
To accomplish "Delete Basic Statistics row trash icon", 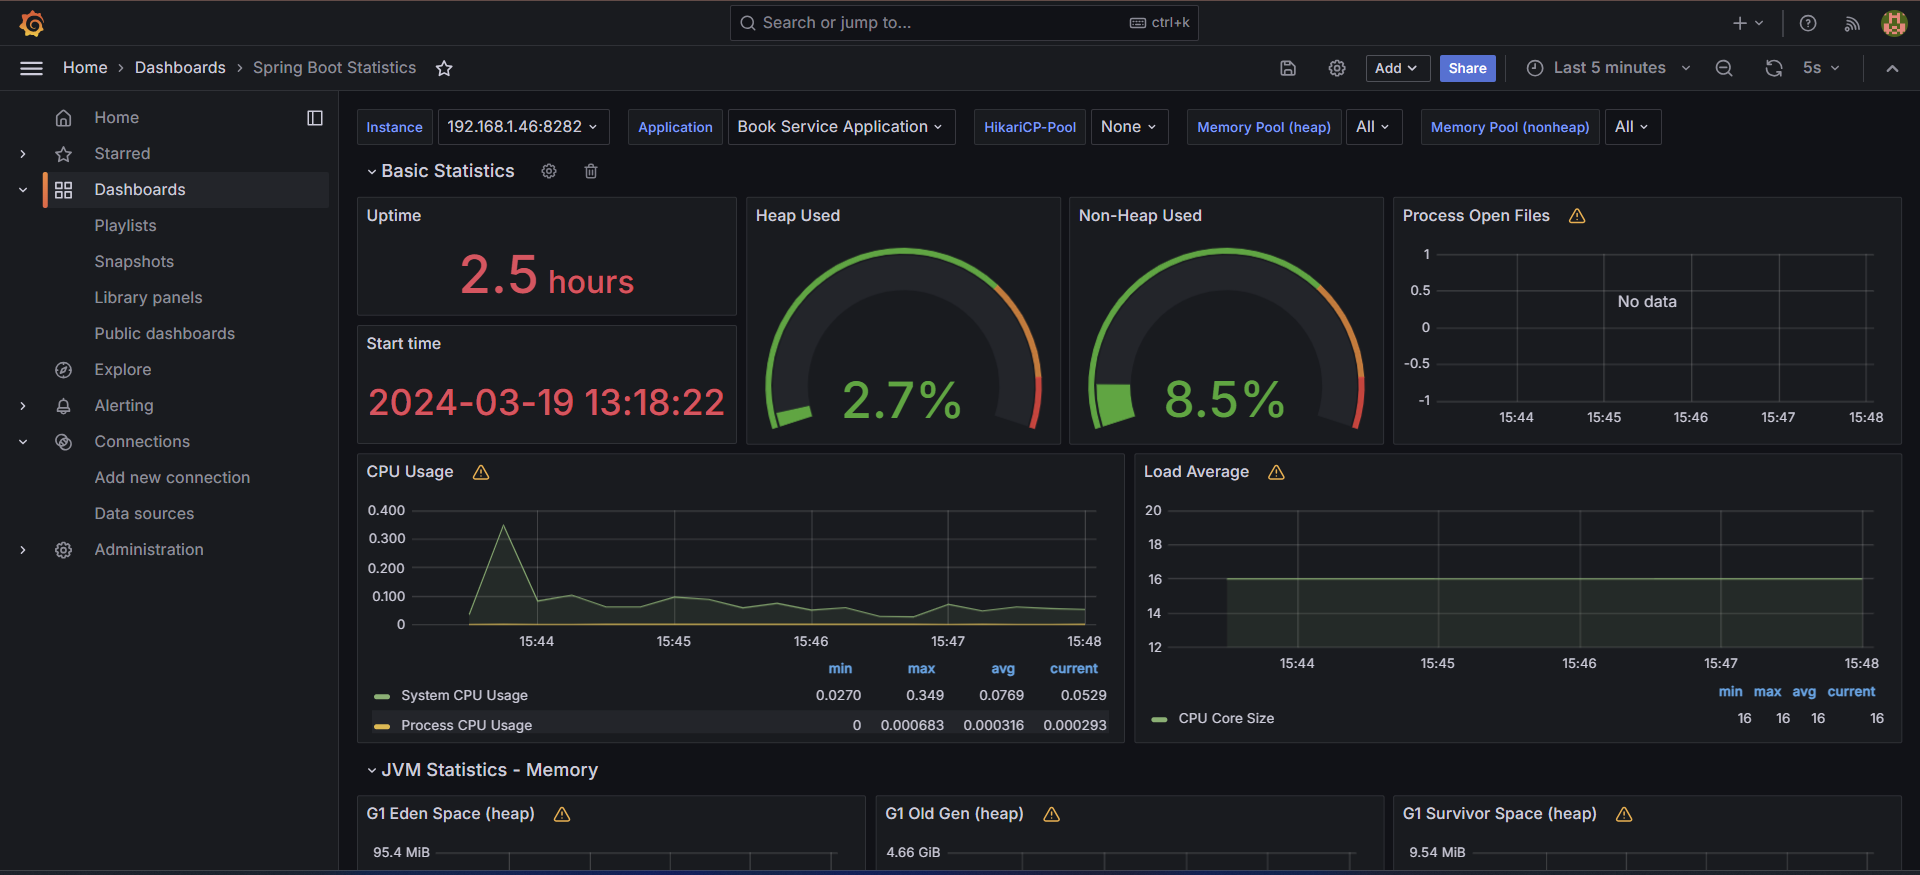I will [x=591, y=171].
